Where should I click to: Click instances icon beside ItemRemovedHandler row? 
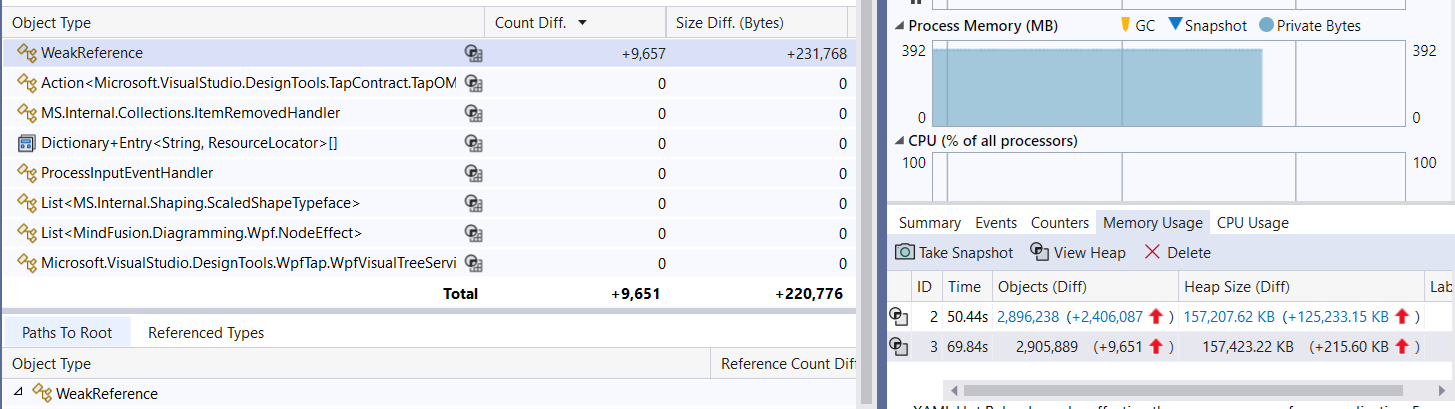[x=474, y=113]
